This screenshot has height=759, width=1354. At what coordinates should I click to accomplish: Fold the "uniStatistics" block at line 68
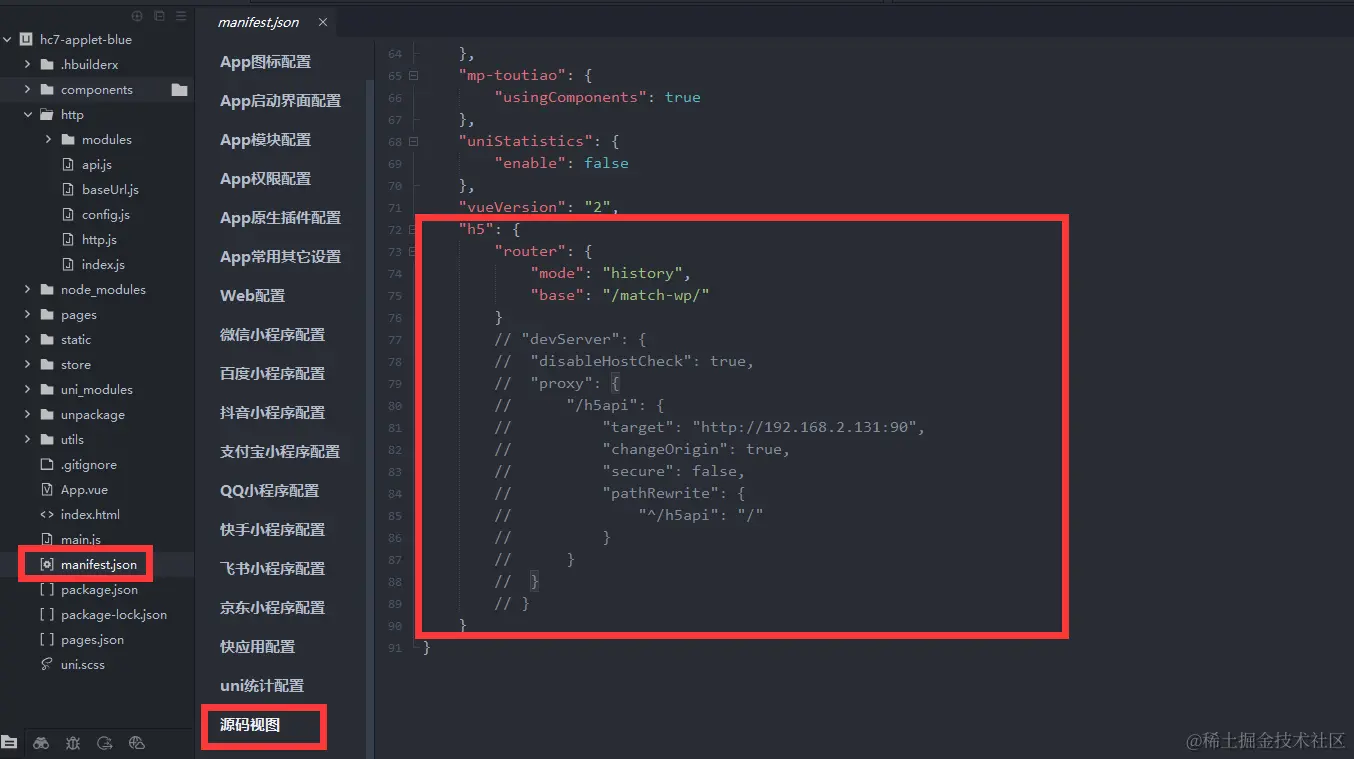coord(414,142)
